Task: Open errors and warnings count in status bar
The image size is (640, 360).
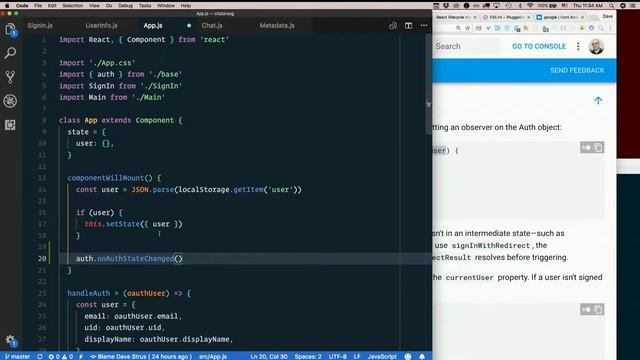Action: point(60,356)
